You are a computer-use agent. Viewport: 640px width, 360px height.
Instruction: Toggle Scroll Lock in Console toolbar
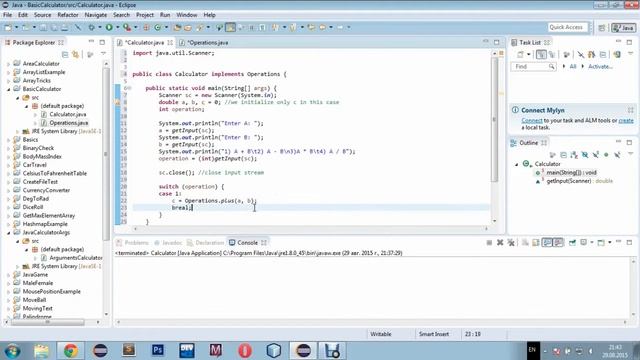[x=536, y=242]
